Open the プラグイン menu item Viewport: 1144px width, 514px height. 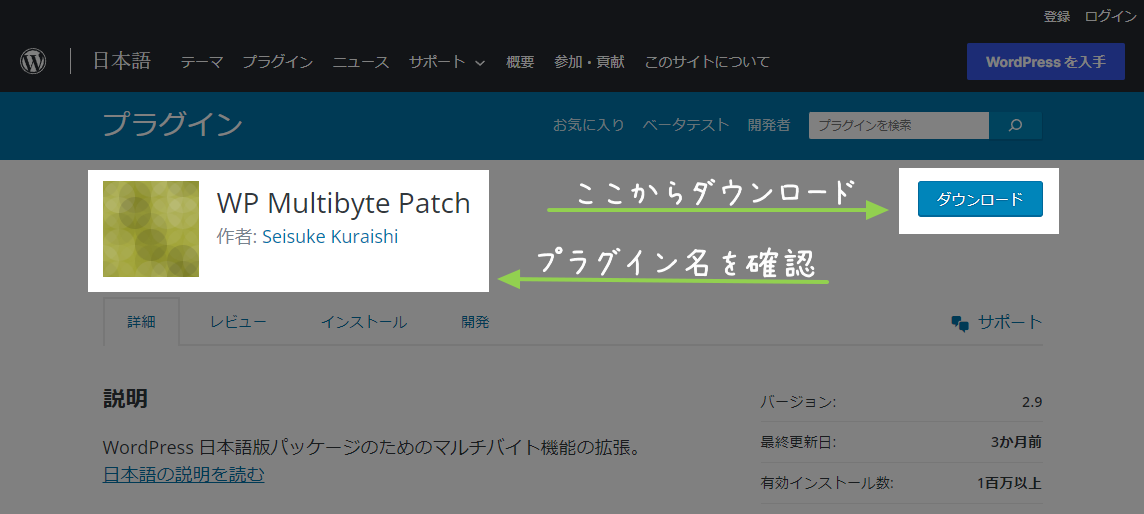(x=278, y=62)
